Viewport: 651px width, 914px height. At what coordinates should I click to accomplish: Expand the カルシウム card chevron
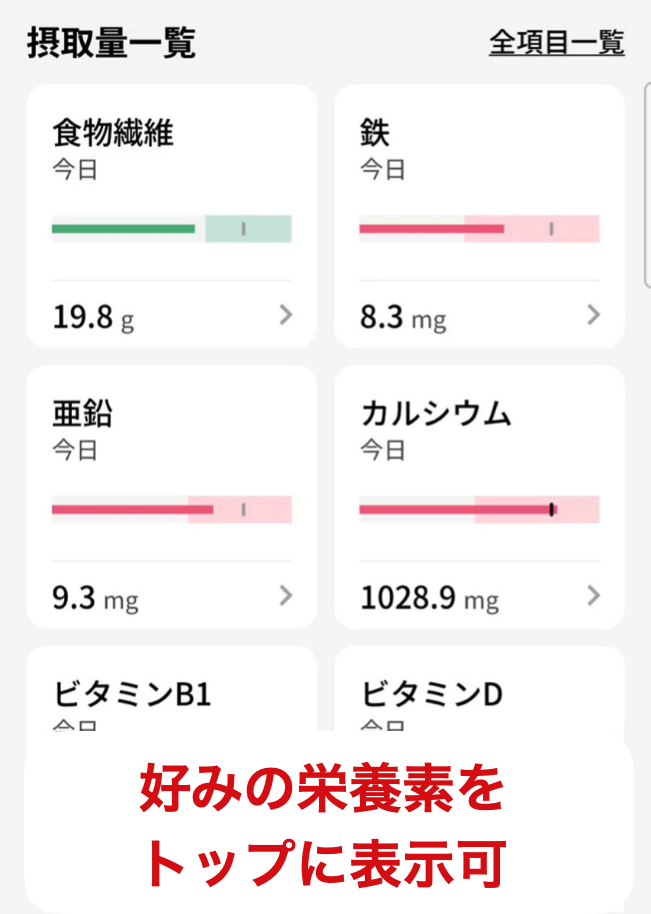[594, 596]
